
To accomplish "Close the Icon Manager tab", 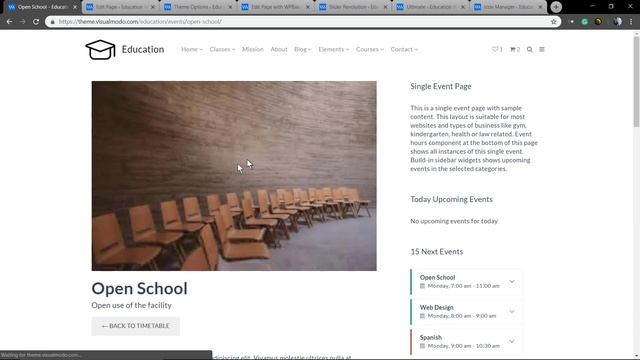I will tap(540, 7).
